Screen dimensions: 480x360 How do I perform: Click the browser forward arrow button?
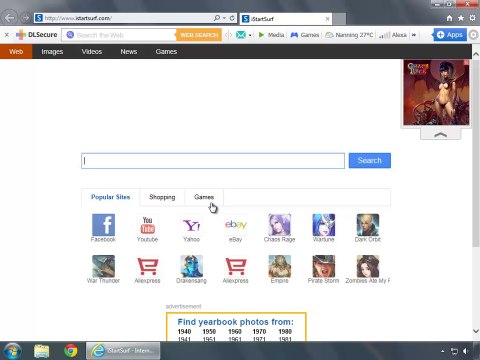25,18
